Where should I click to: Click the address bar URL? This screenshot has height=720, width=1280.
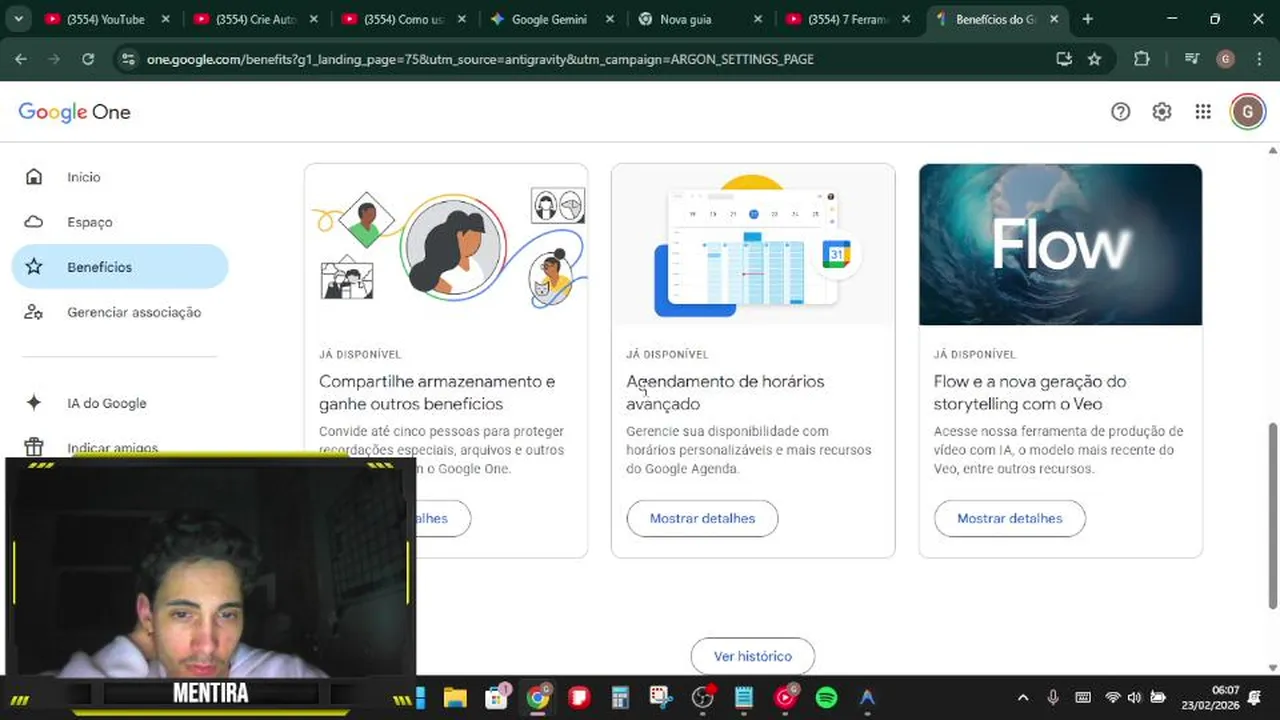click(x=480, y=59)
